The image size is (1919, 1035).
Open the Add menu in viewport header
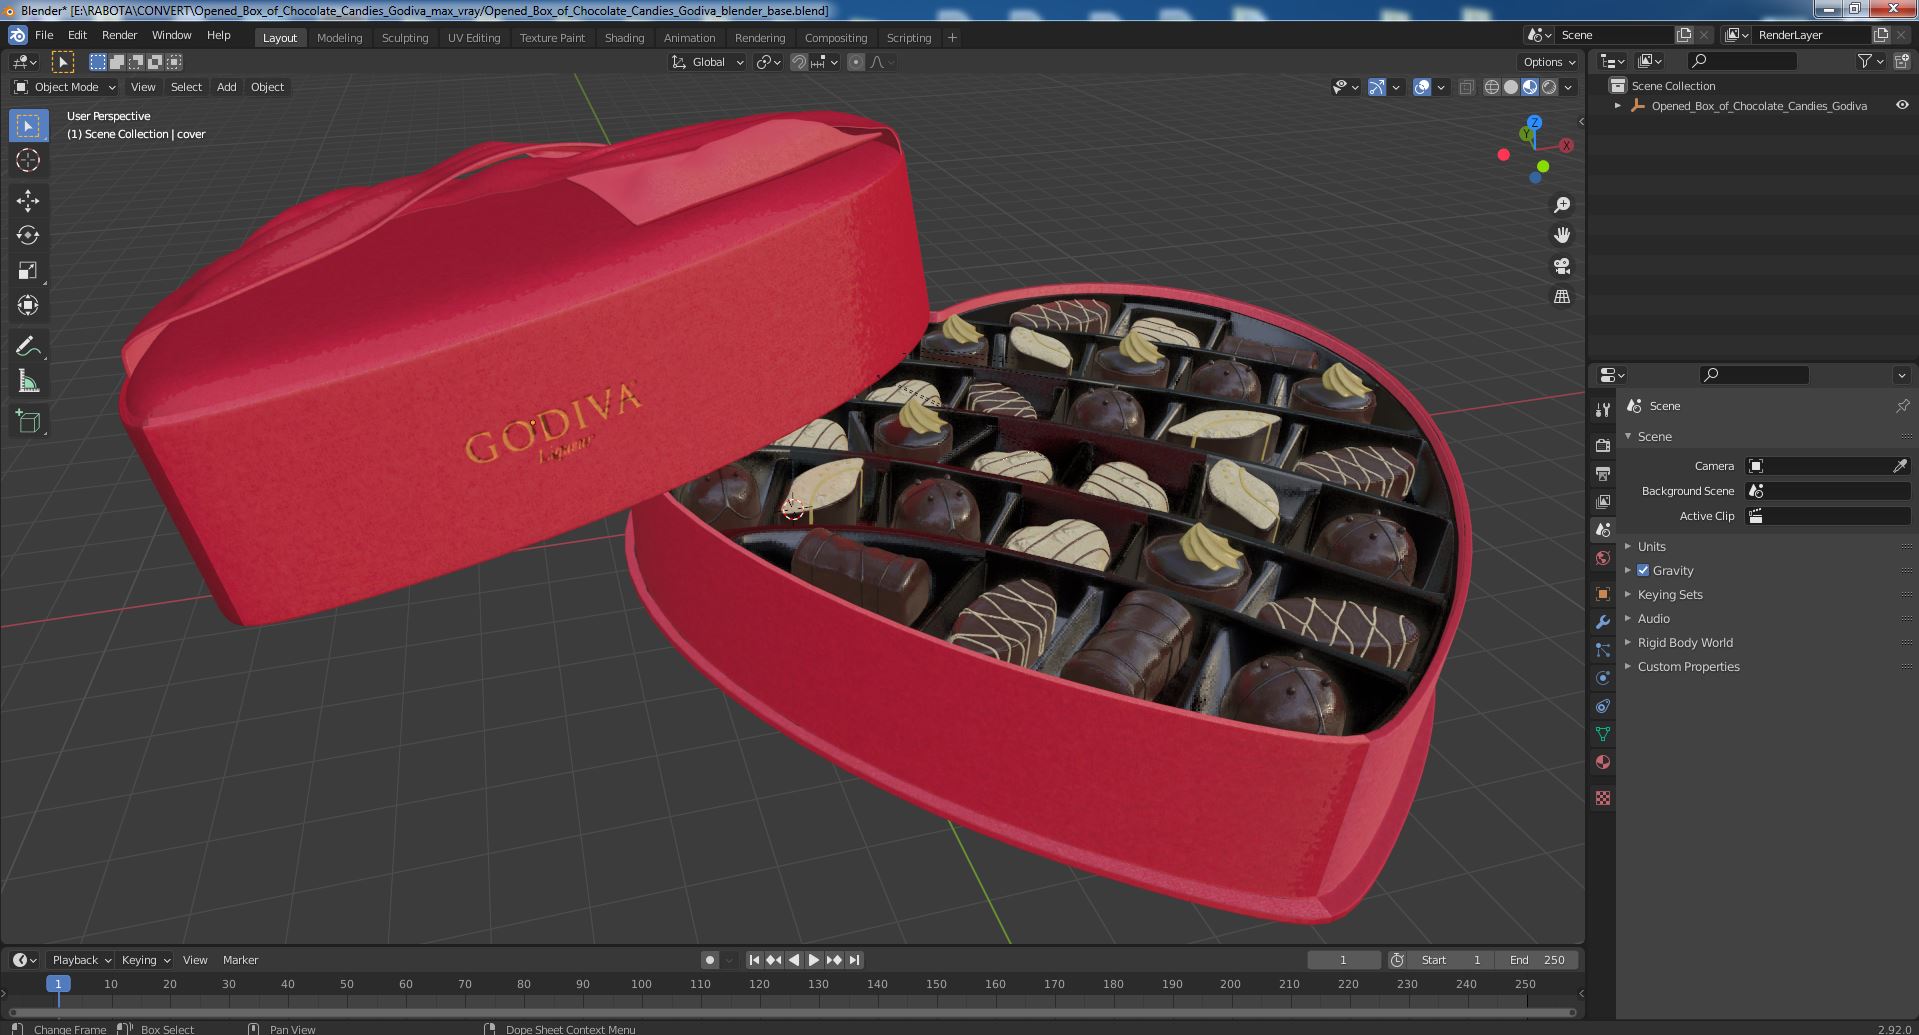(227, 87)
